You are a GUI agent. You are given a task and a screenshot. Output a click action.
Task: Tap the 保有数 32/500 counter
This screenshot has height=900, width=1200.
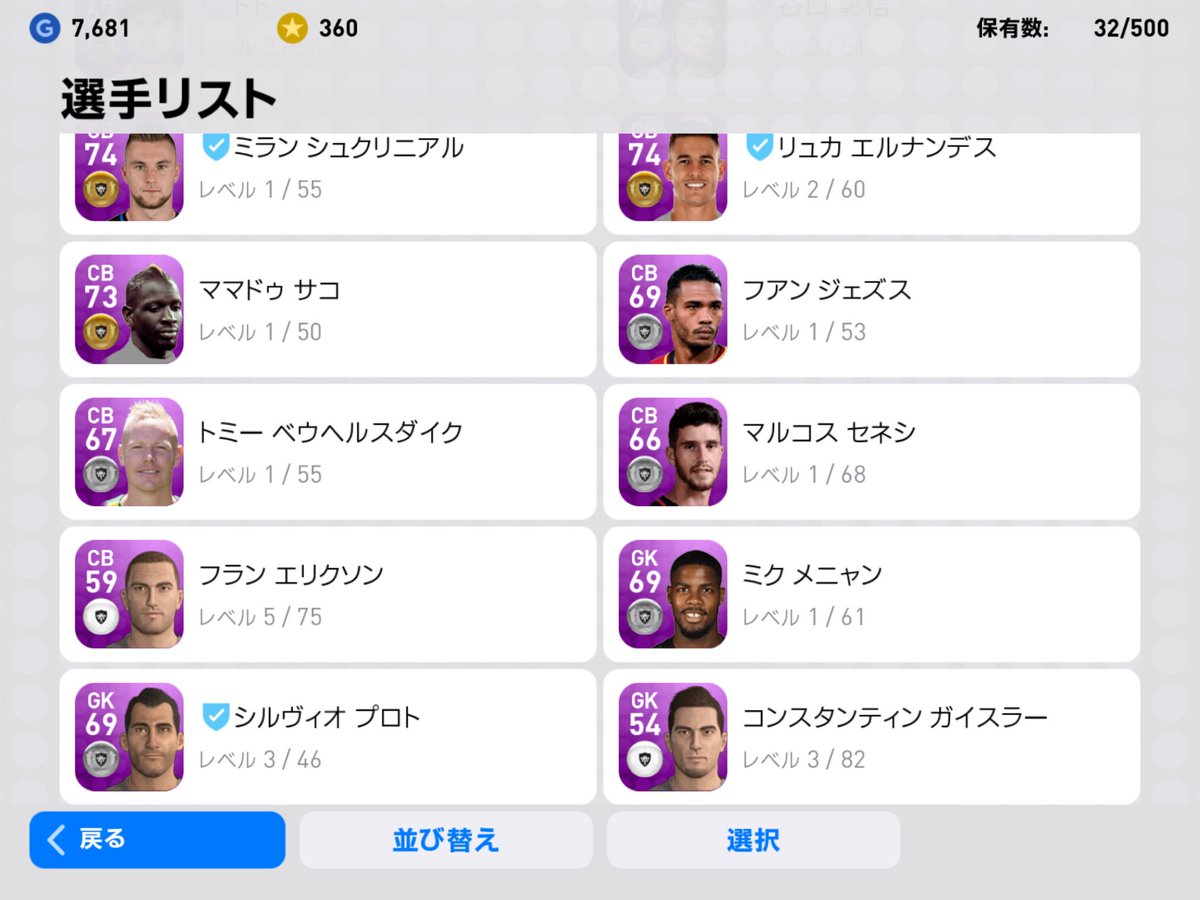[1072, 28]
